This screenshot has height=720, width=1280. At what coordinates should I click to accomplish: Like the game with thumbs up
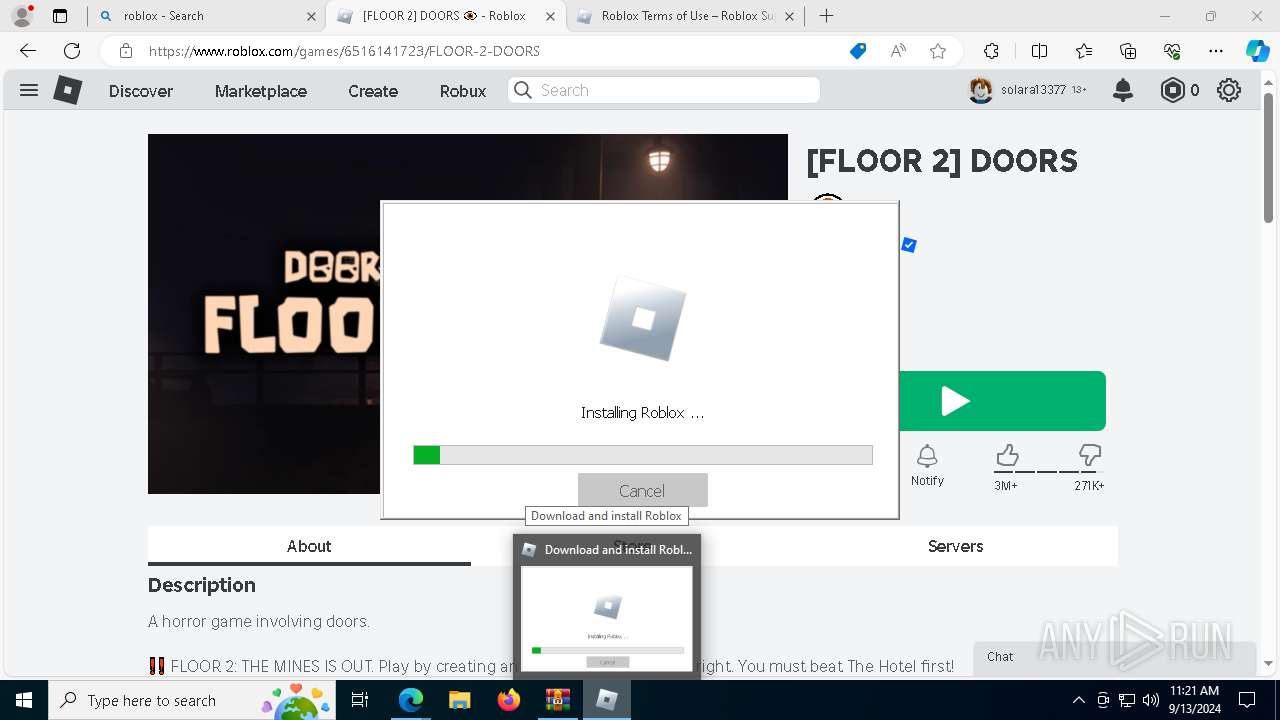[x=1007, y=456]
